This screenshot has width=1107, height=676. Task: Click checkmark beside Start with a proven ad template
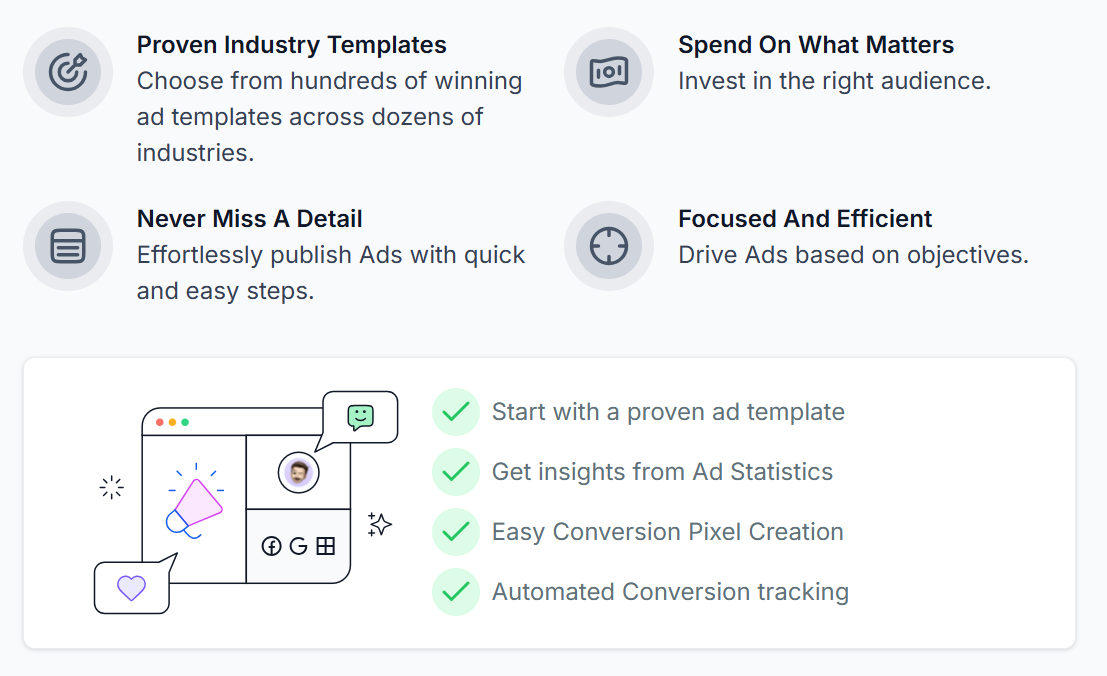point(456,412)
